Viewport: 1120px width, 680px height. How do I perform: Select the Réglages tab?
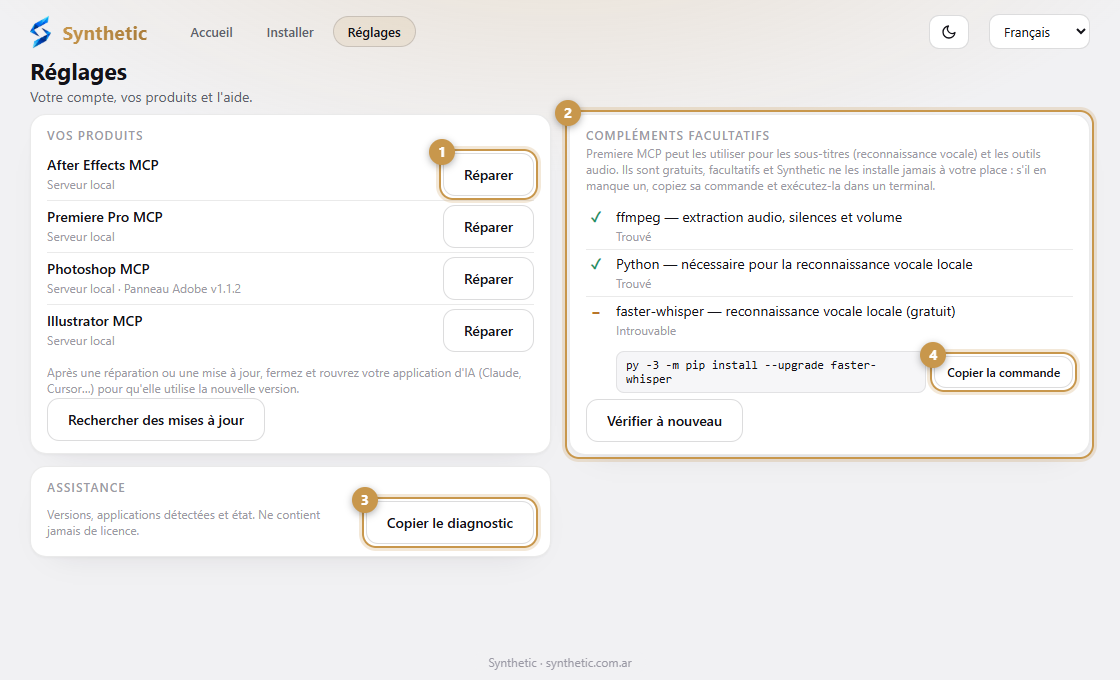click(x=374, y=32)
